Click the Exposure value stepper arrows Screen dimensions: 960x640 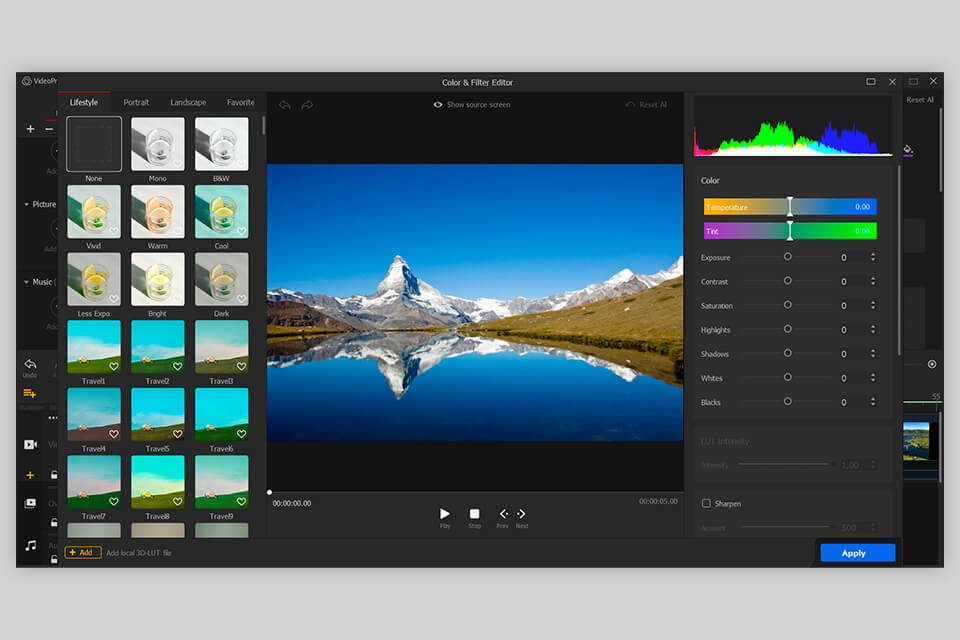coord(873,257)
